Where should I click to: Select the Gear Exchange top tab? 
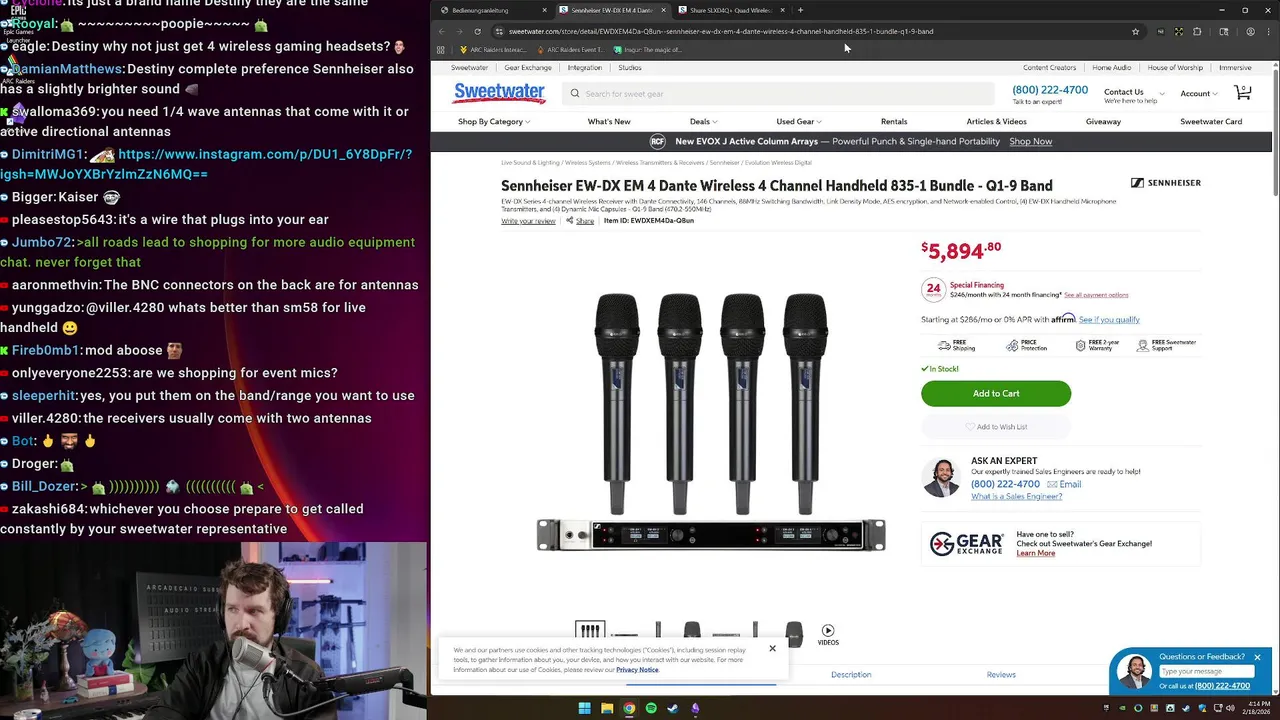[528, 68]
